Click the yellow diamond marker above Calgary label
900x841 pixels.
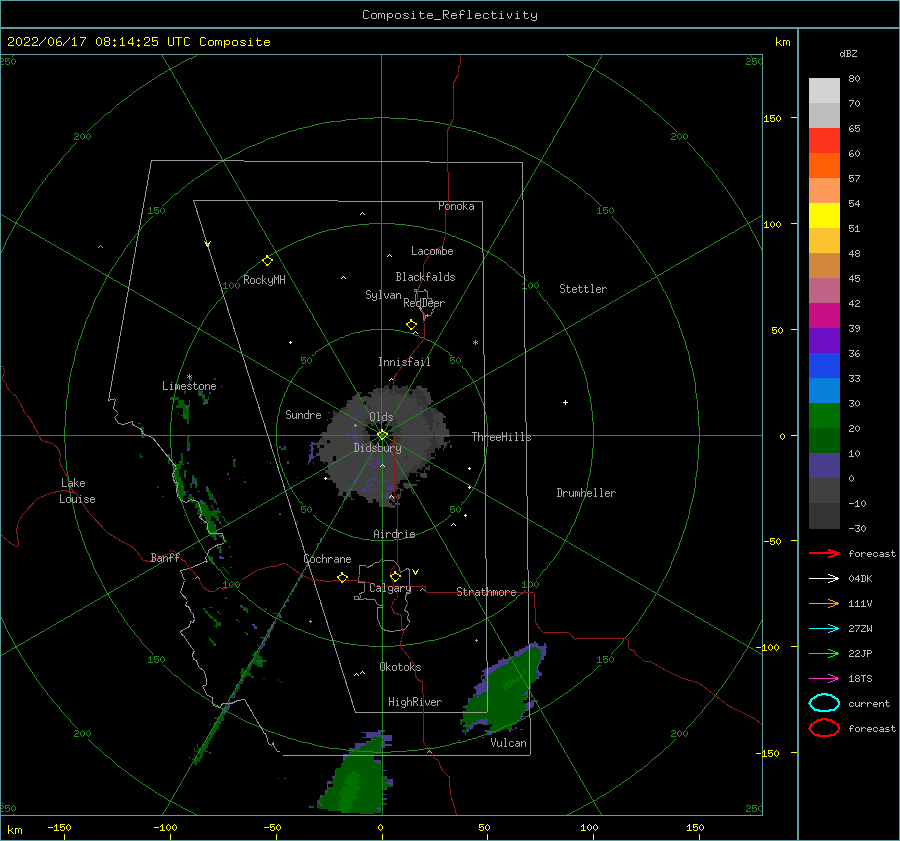coord(395,576)
